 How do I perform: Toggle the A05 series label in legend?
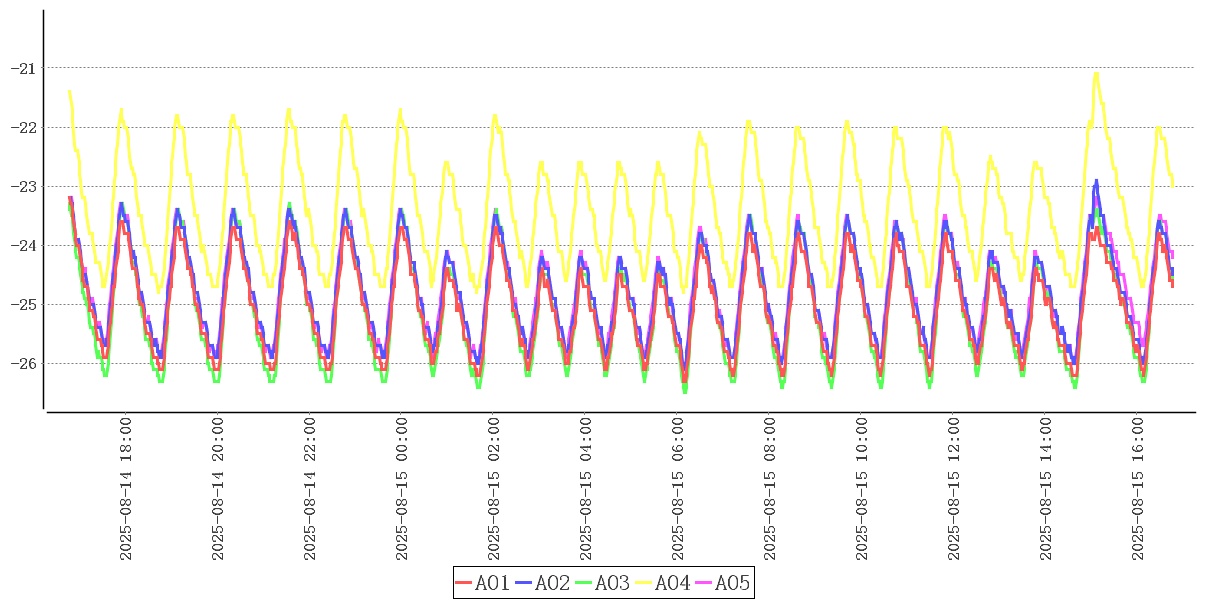coord(732,583)
